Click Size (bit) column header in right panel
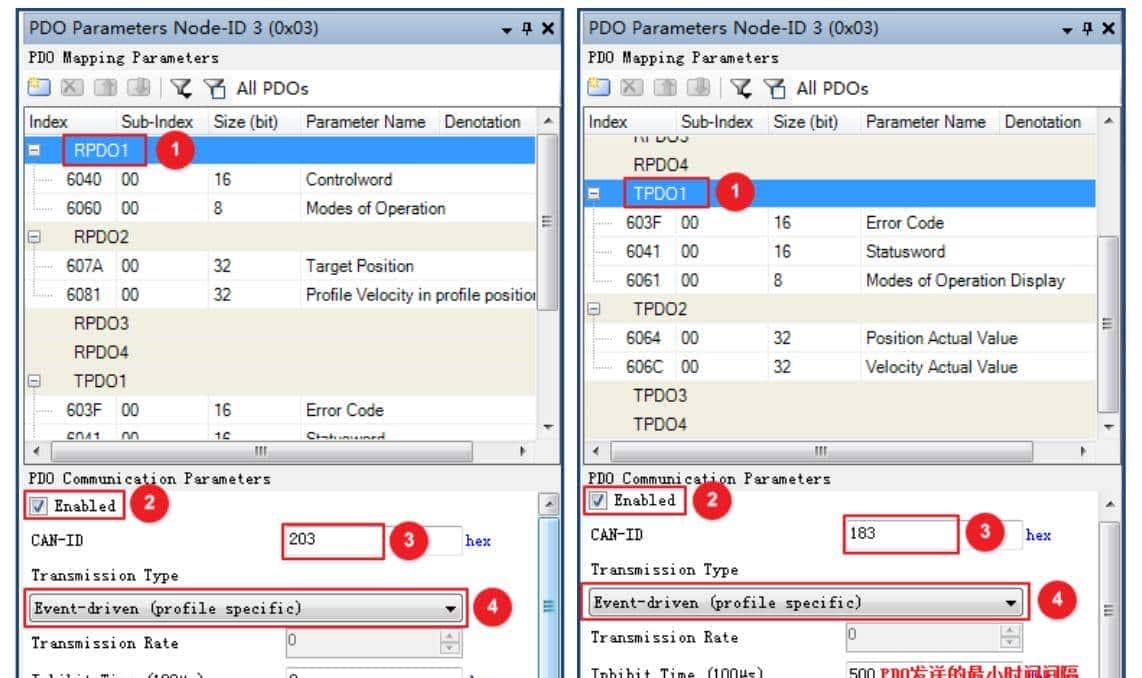The width and height of the screenshot is (1142, 678). tap(816, 122)
